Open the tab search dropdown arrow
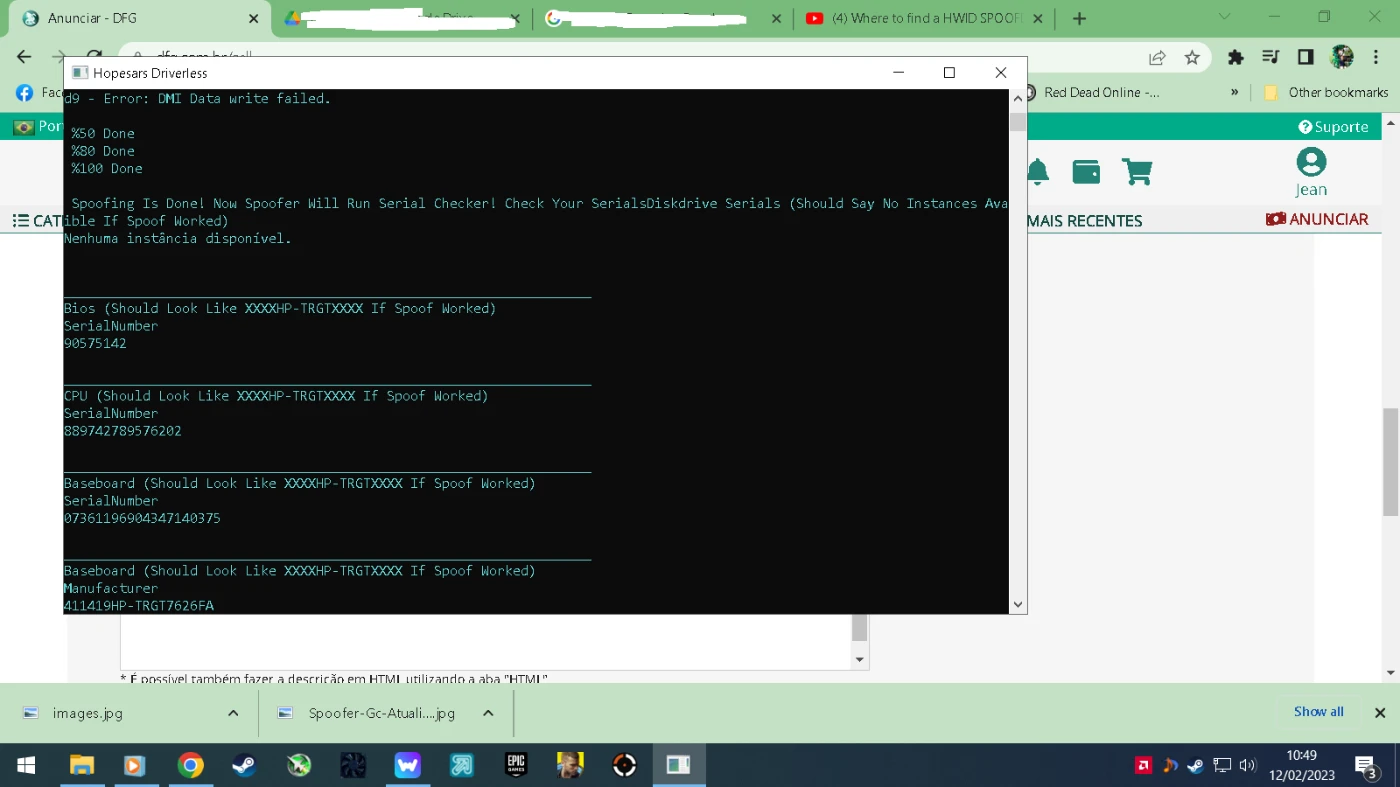Image resolution: width=1400 pixels, height=787 pixels. (x=1226, y=17)
